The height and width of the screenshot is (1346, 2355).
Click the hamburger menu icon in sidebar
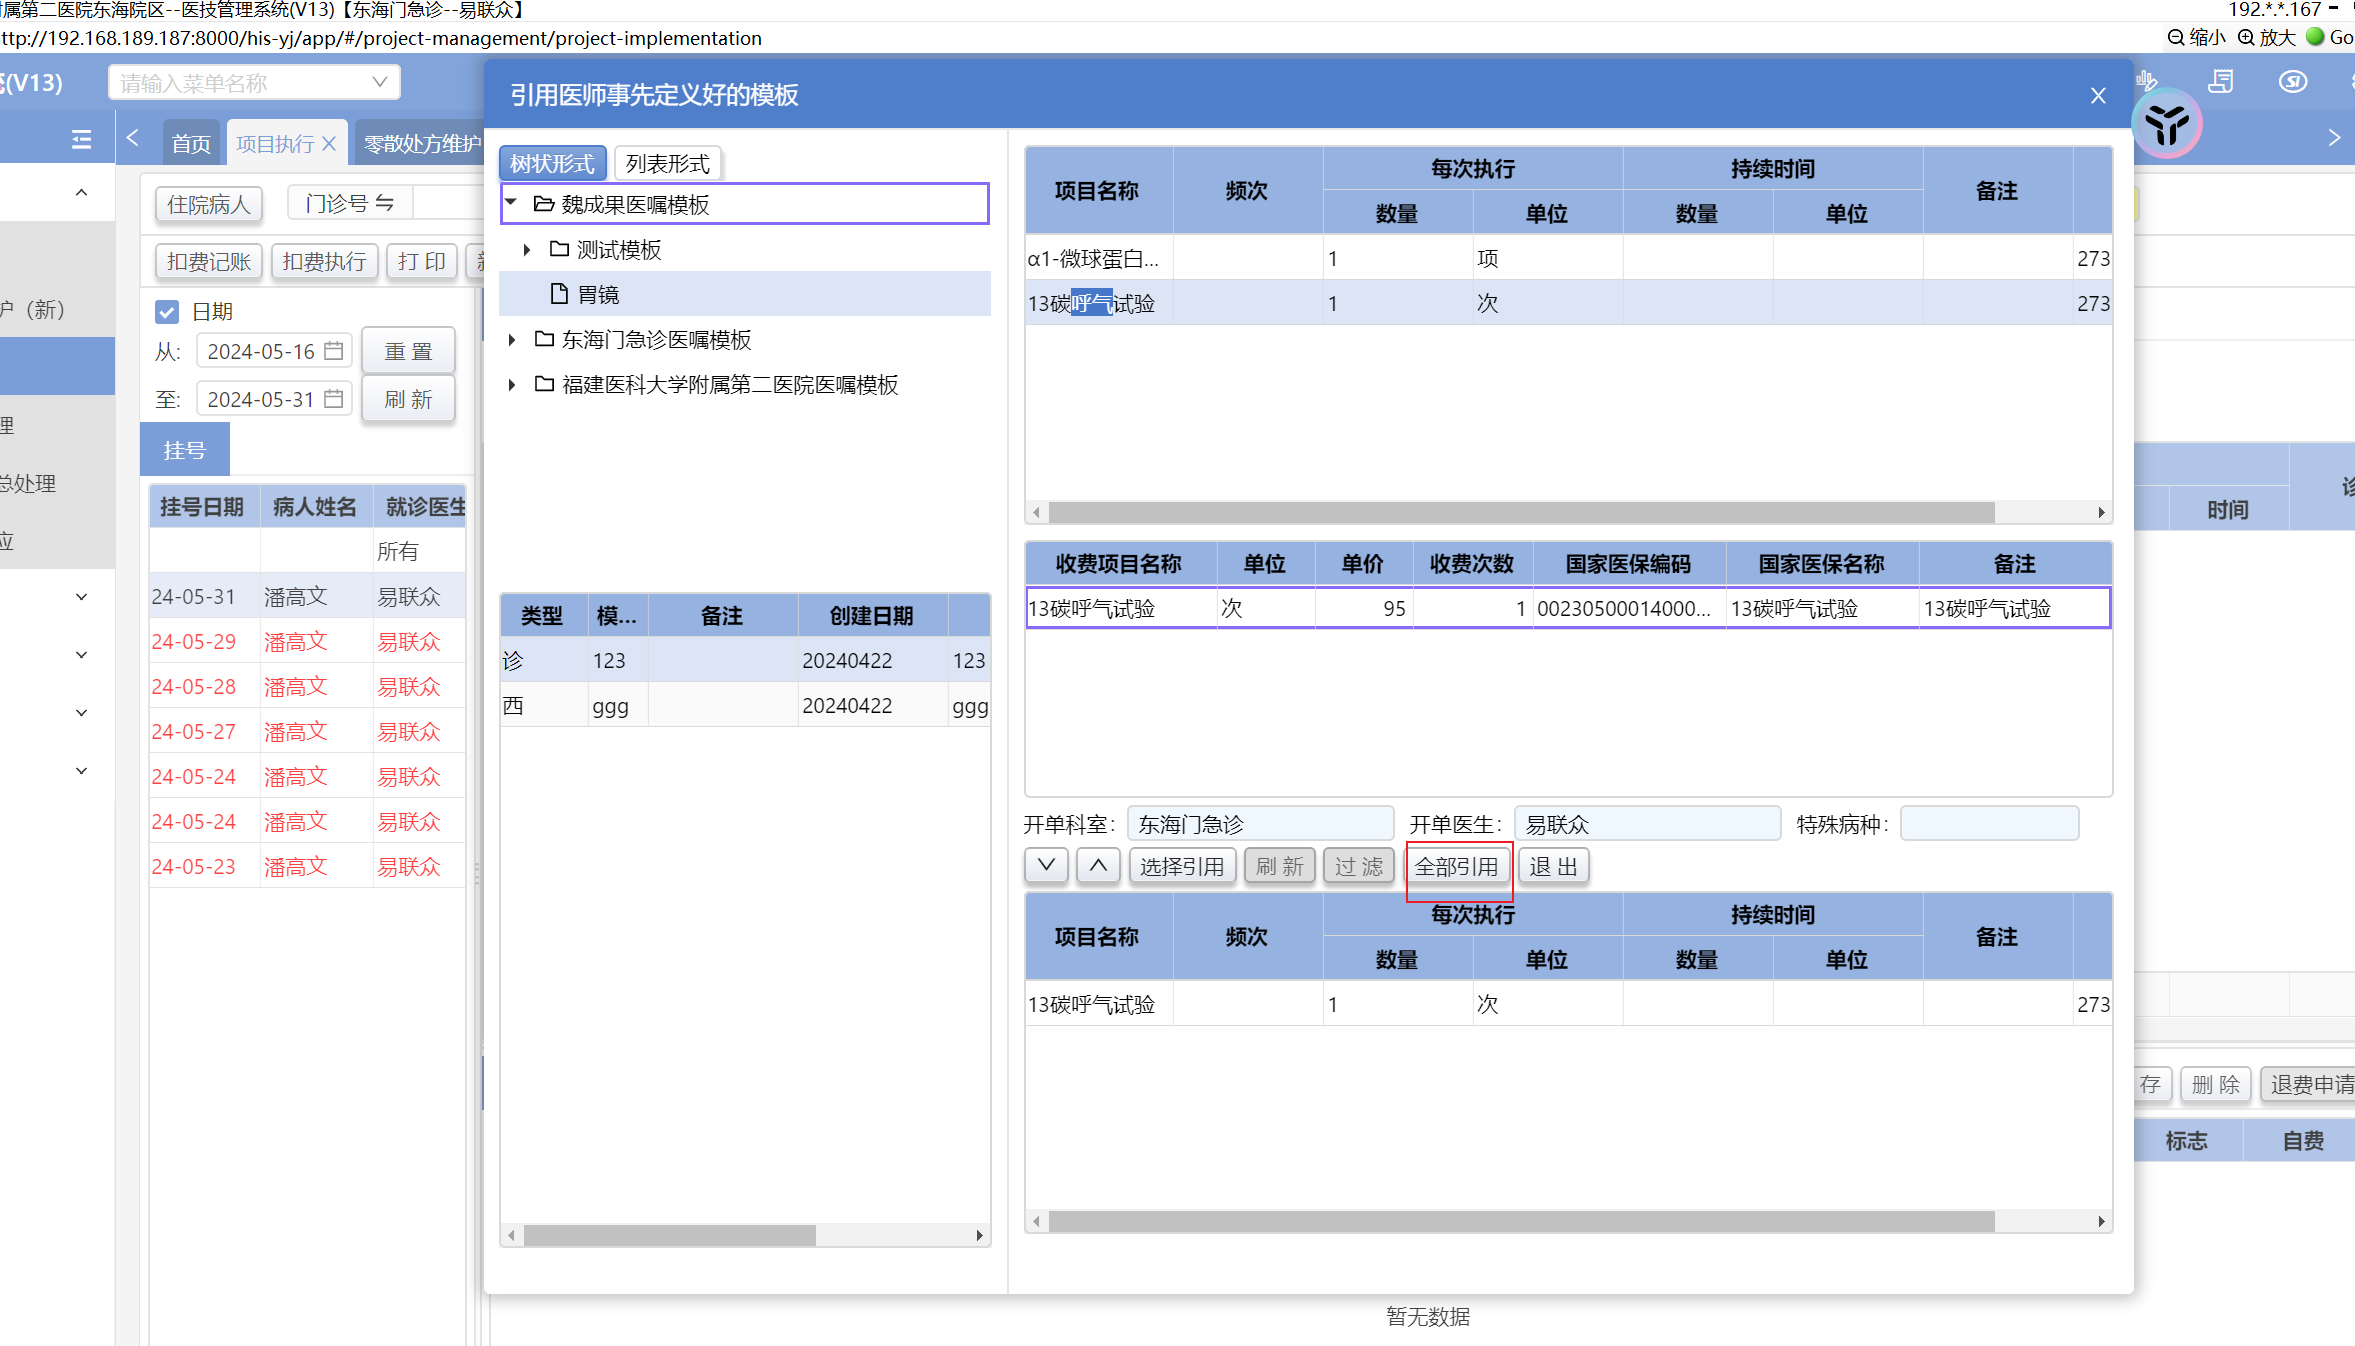pos(82,140)
